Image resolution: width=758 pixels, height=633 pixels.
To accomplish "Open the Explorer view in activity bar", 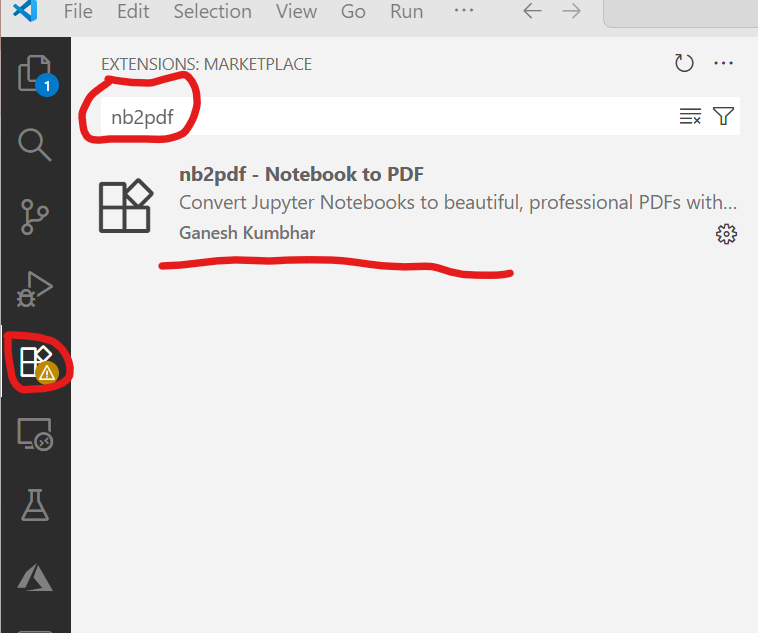I will 35,74.
